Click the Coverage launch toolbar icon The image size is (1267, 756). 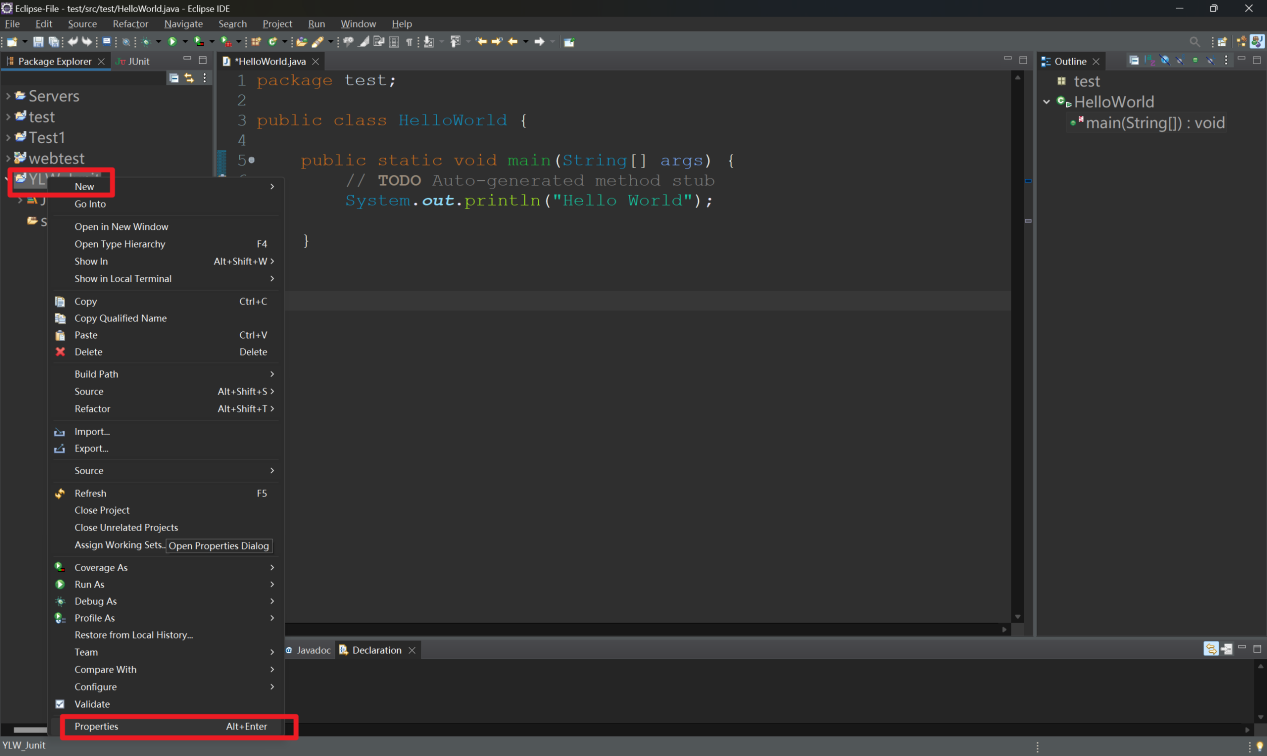[198, 42]
